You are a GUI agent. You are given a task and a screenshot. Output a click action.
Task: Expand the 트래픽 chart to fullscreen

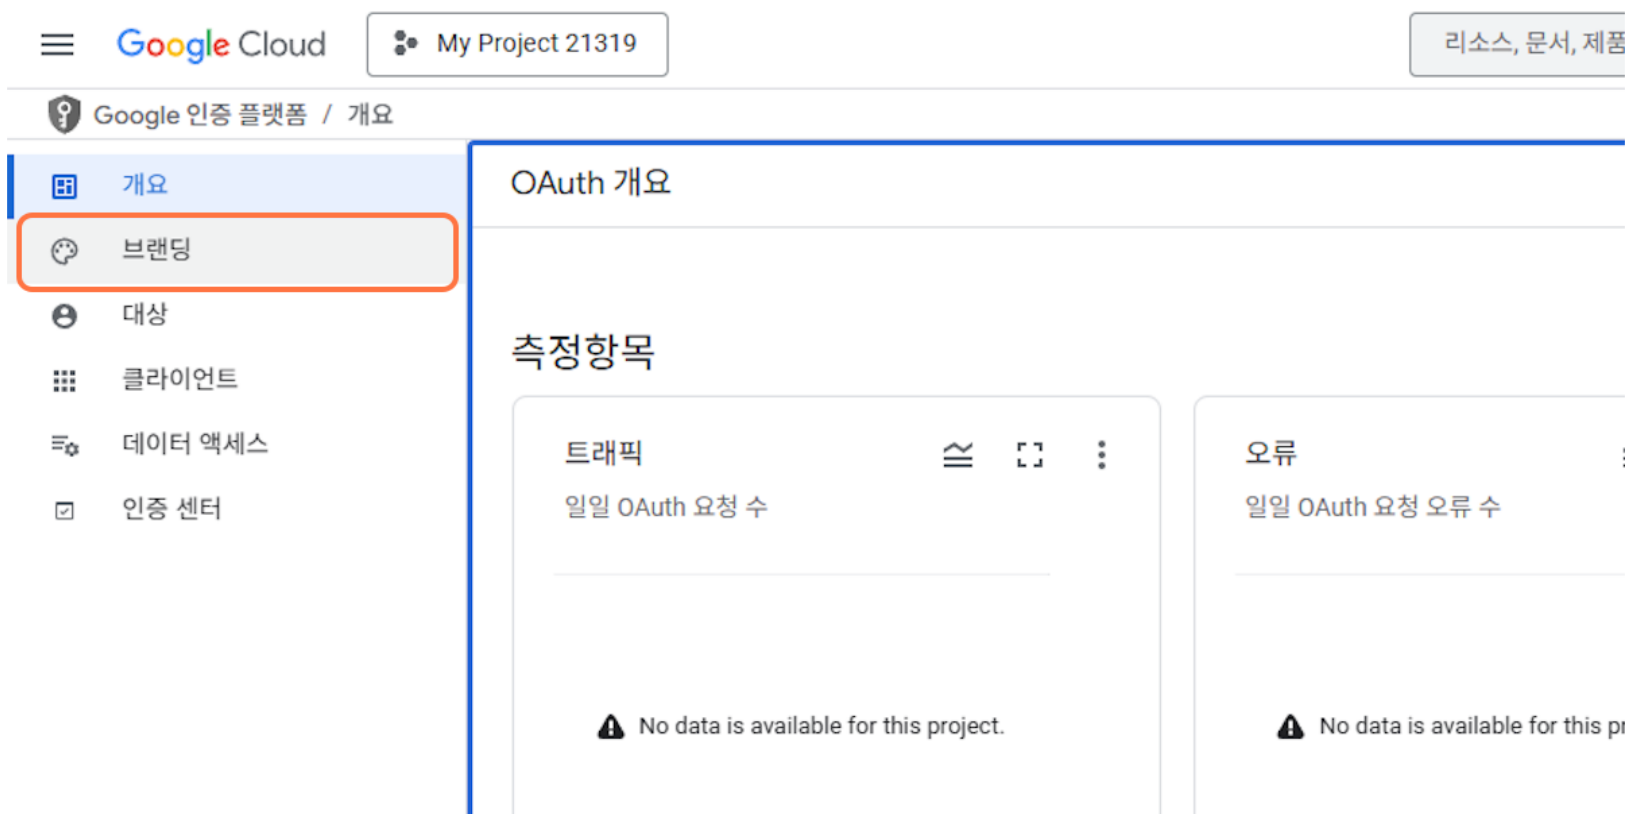pos(1030,455)
